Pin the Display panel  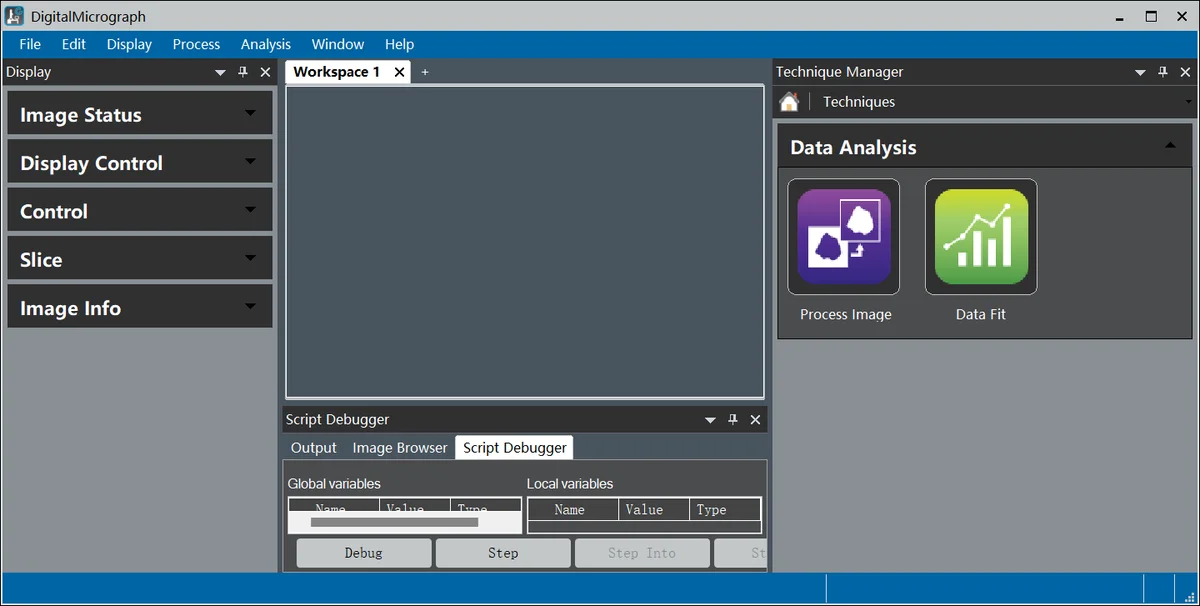pos(243,72)
